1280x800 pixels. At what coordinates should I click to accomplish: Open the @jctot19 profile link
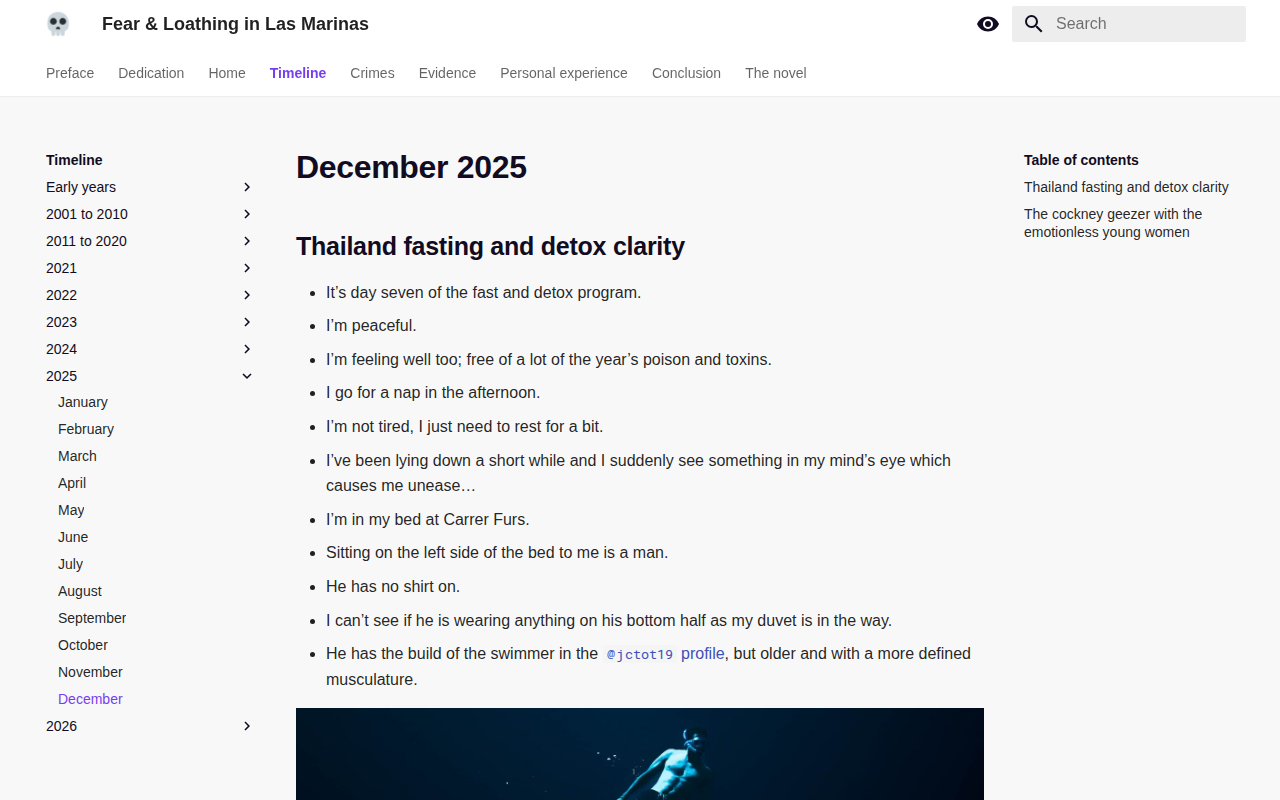coord(665,654)
